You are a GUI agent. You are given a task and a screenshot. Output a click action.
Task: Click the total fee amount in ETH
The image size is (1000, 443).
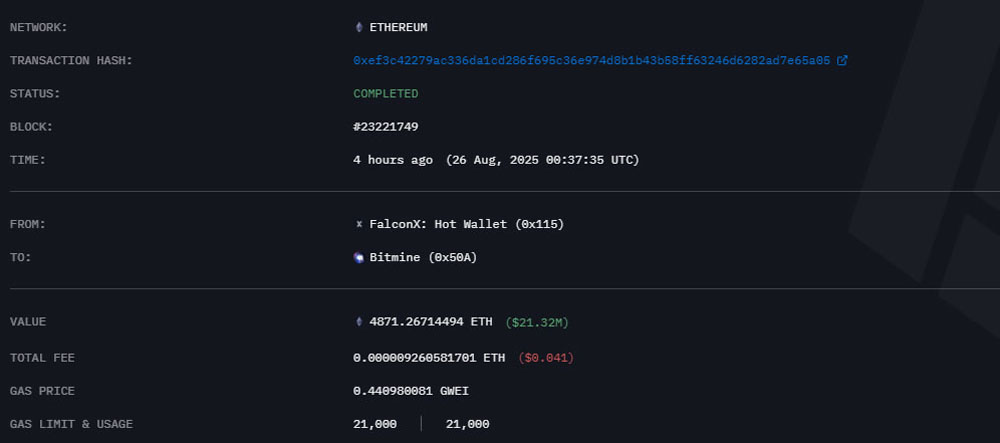(x=429, y=357)
